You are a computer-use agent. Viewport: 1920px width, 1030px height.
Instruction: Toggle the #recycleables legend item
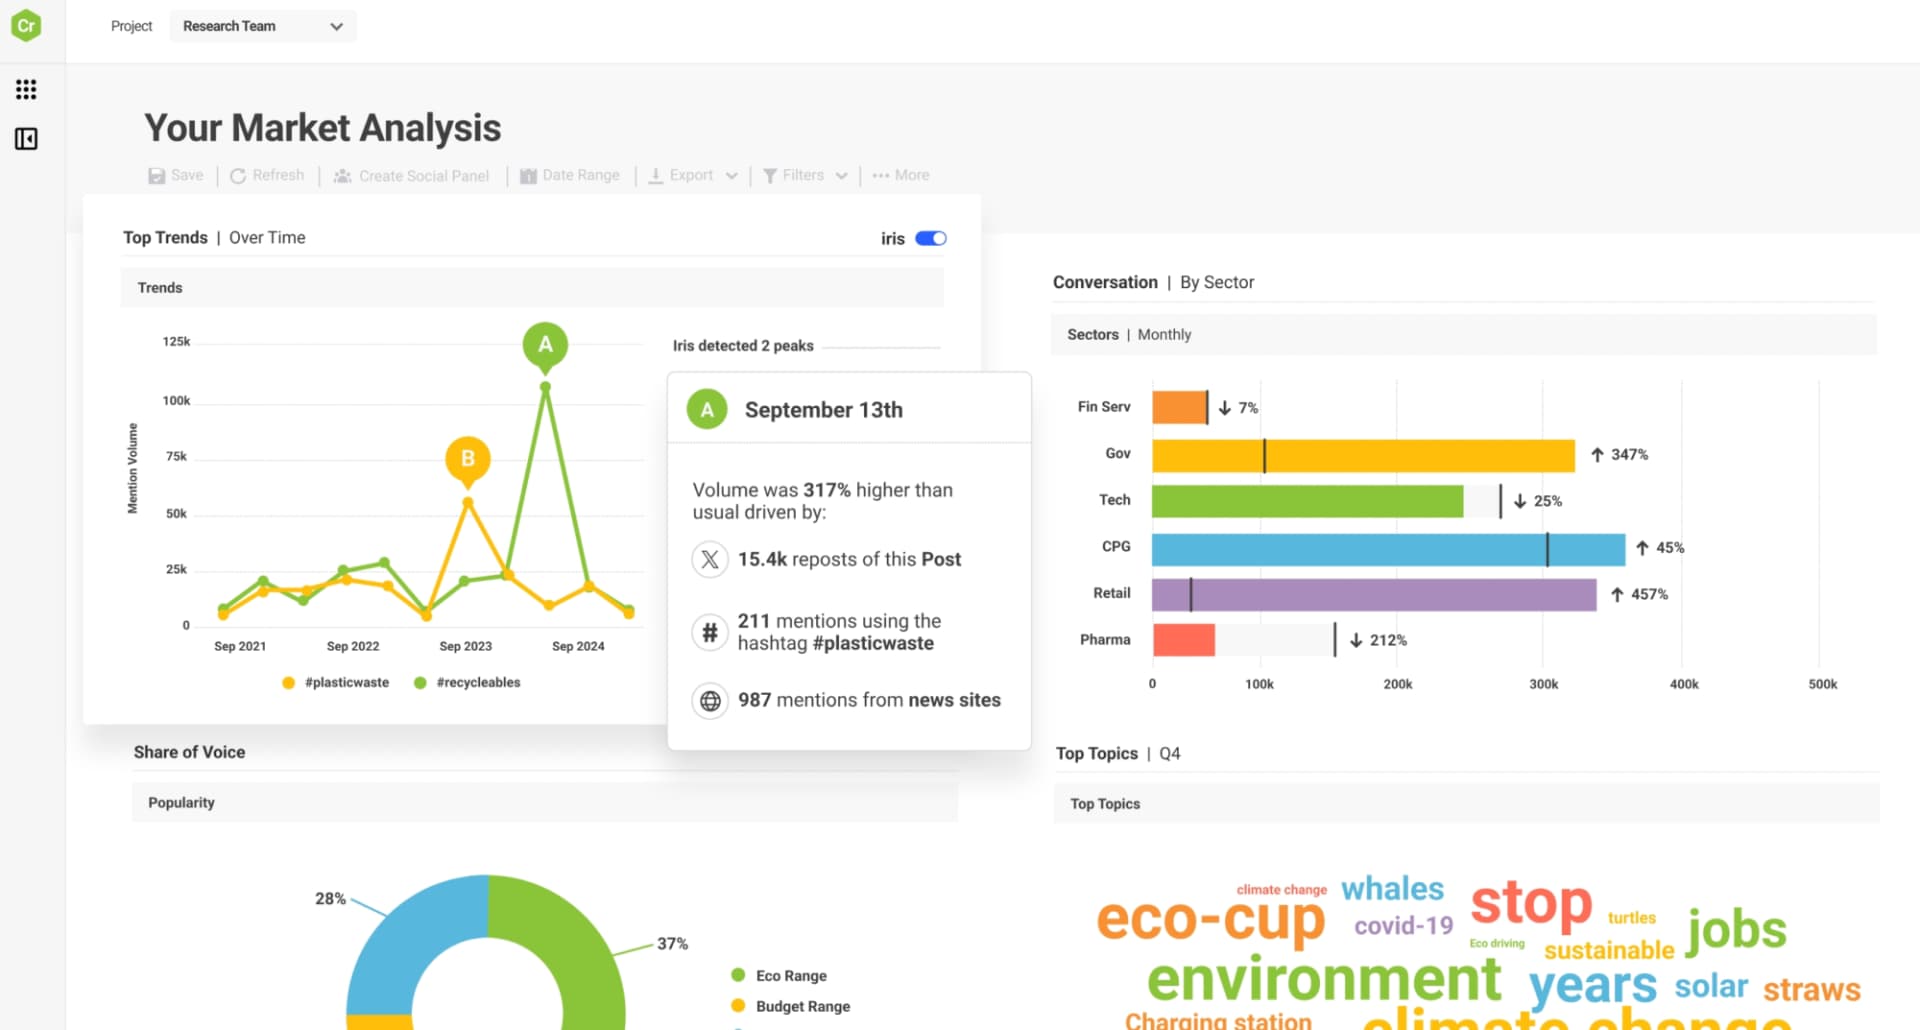coord(467,682)
